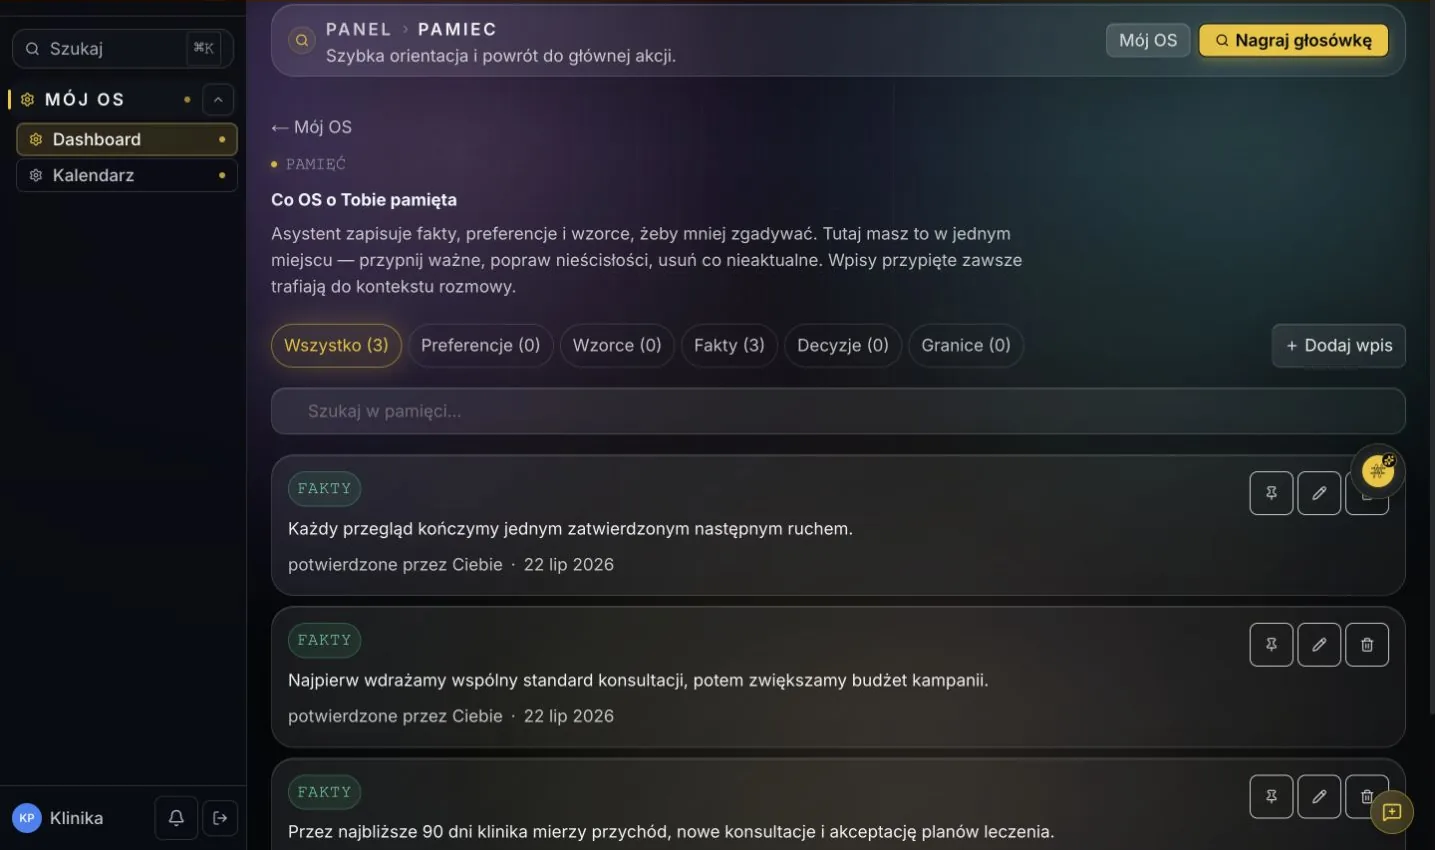Pin the entry 'Najpierw wdrażamy wspólny standard'

[1271, 645]
